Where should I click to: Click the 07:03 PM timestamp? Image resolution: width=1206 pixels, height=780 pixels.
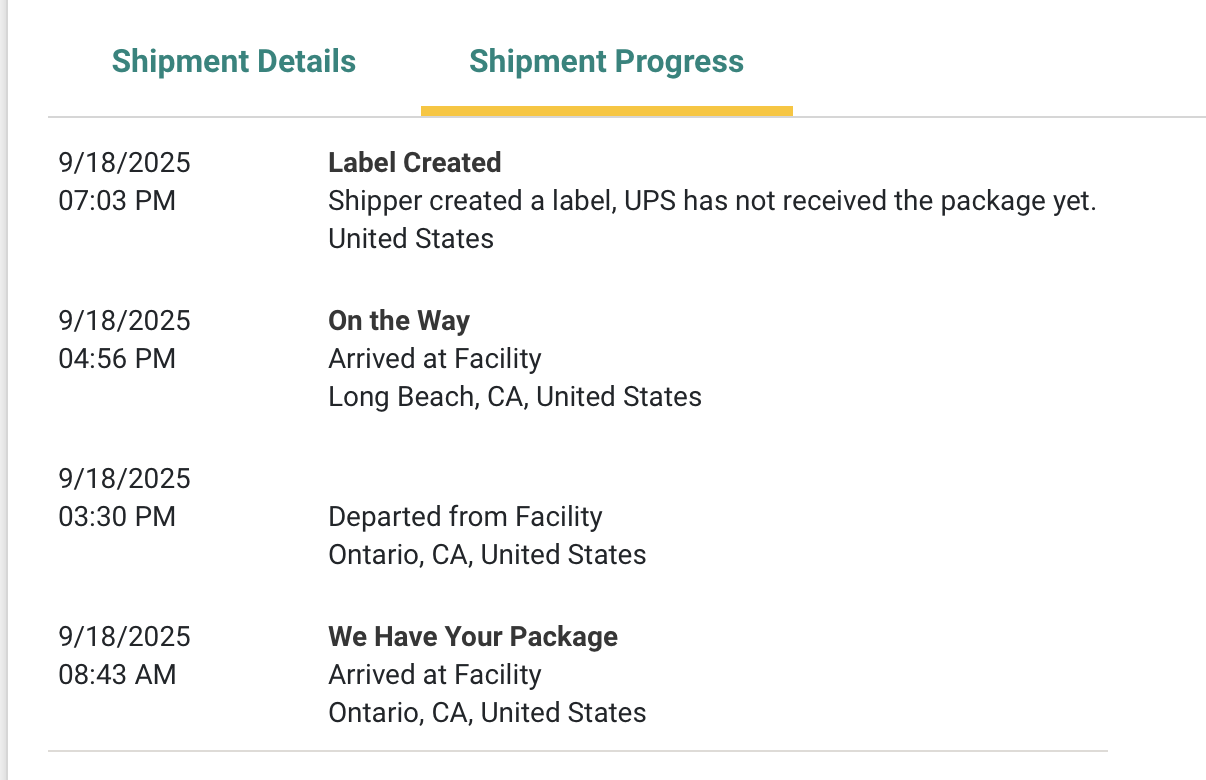(117, 201)
